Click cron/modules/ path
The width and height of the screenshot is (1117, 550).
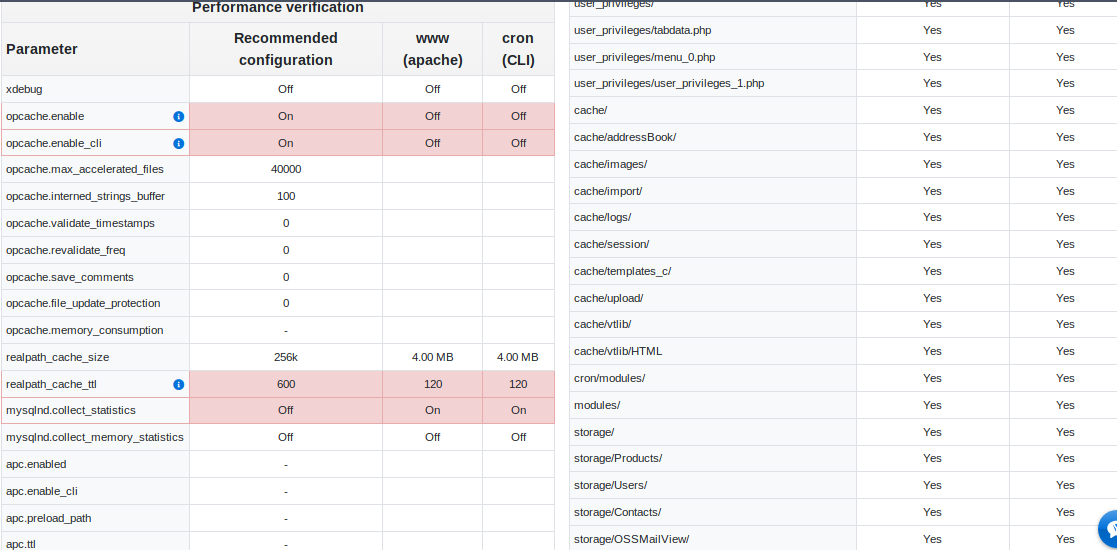(610, 378)
